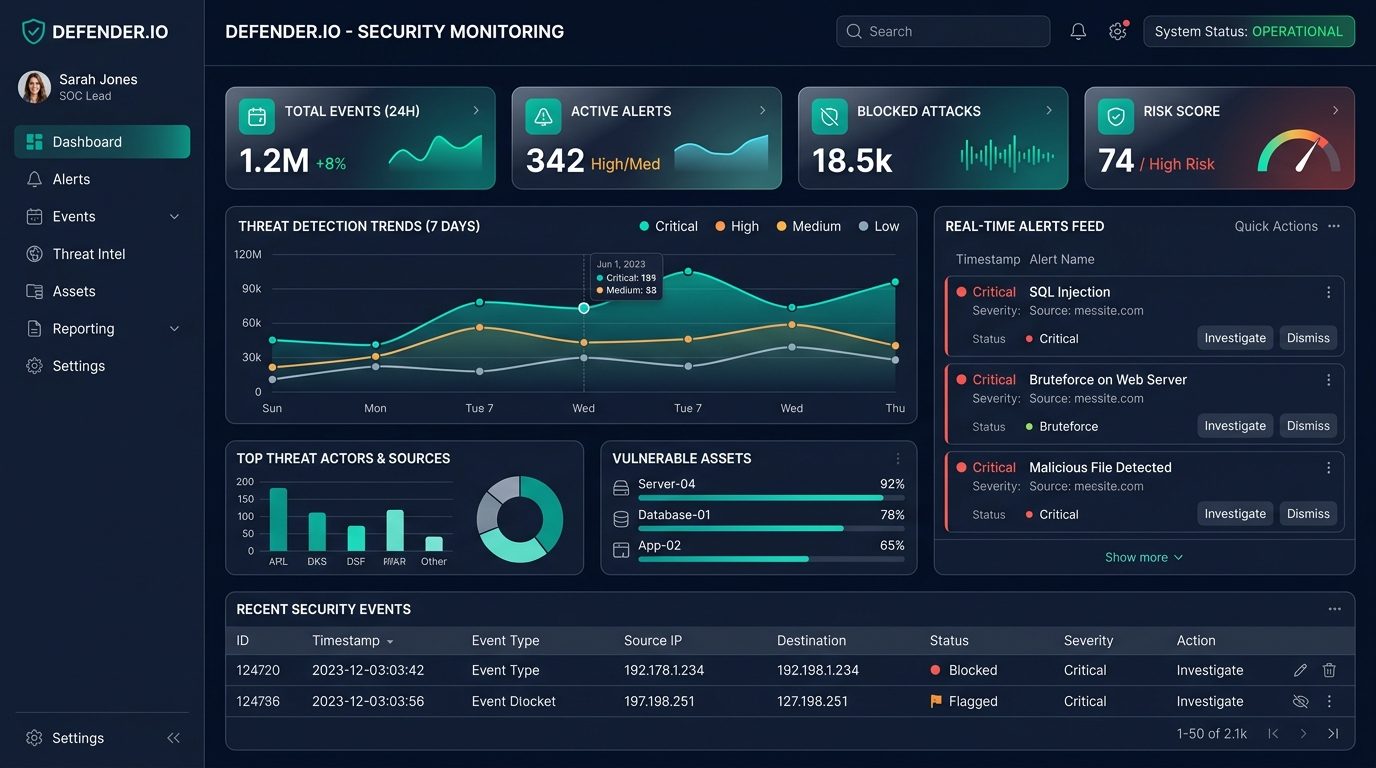The image size is (1376, 768).
Task: Sort table by Timestamp column
Action: 353,641
